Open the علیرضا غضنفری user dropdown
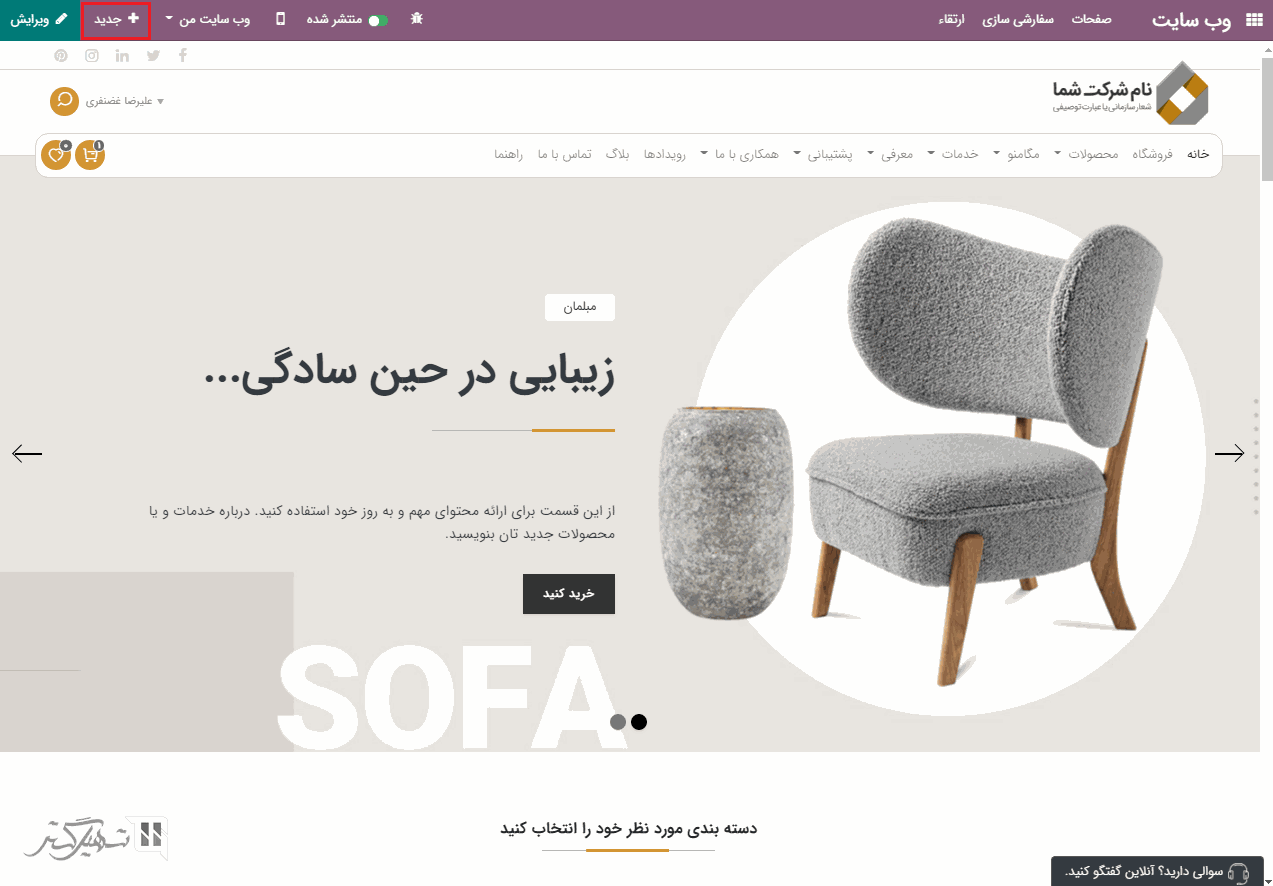 click(x=125, y=101)
